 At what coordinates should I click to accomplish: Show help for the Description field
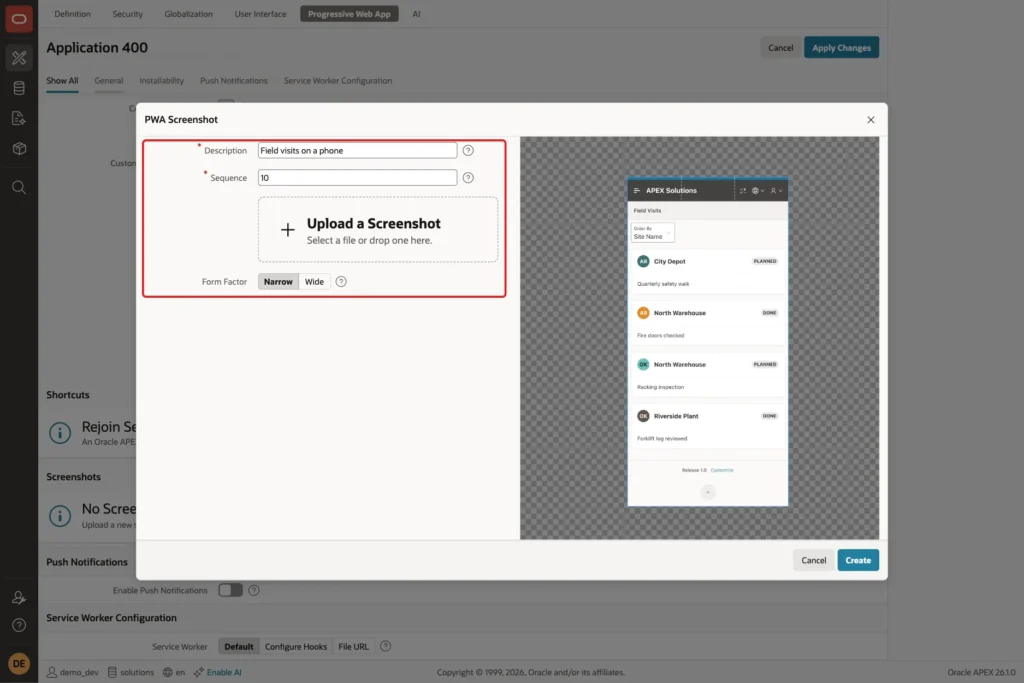tap(468, 150)
